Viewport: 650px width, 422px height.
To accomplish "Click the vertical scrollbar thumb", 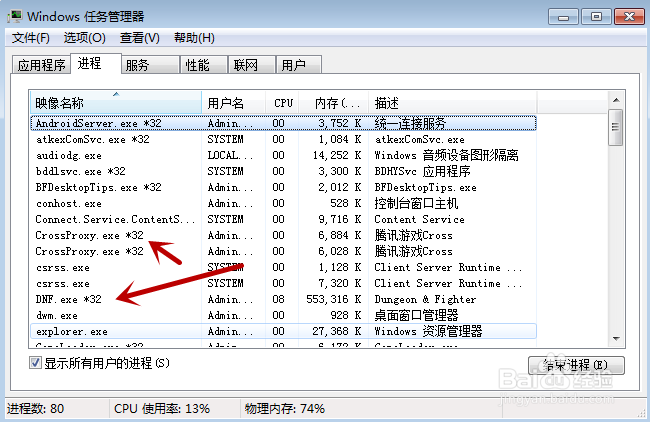I will click(x=616, y=128).
